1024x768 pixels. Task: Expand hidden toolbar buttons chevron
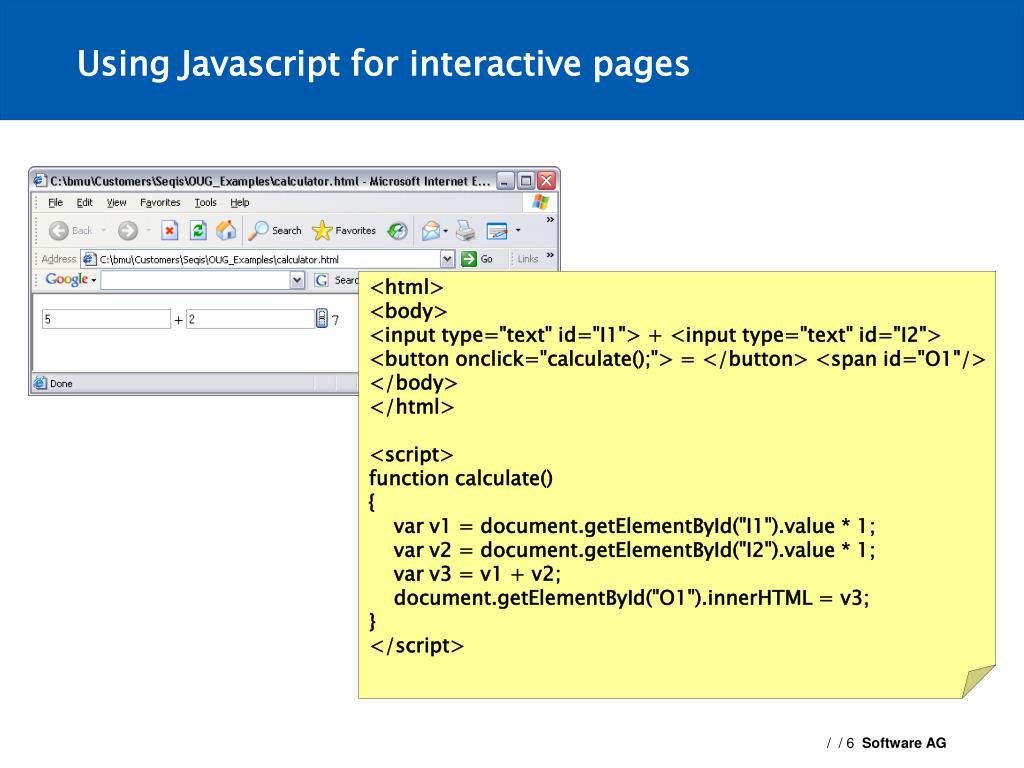pyautogui.click(x=550, y=220)
